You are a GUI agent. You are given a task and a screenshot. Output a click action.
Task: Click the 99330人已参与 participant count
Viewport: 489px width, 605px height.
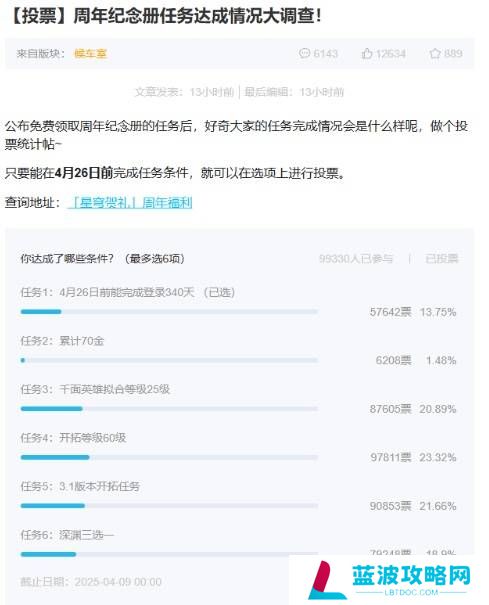[355, 259]
